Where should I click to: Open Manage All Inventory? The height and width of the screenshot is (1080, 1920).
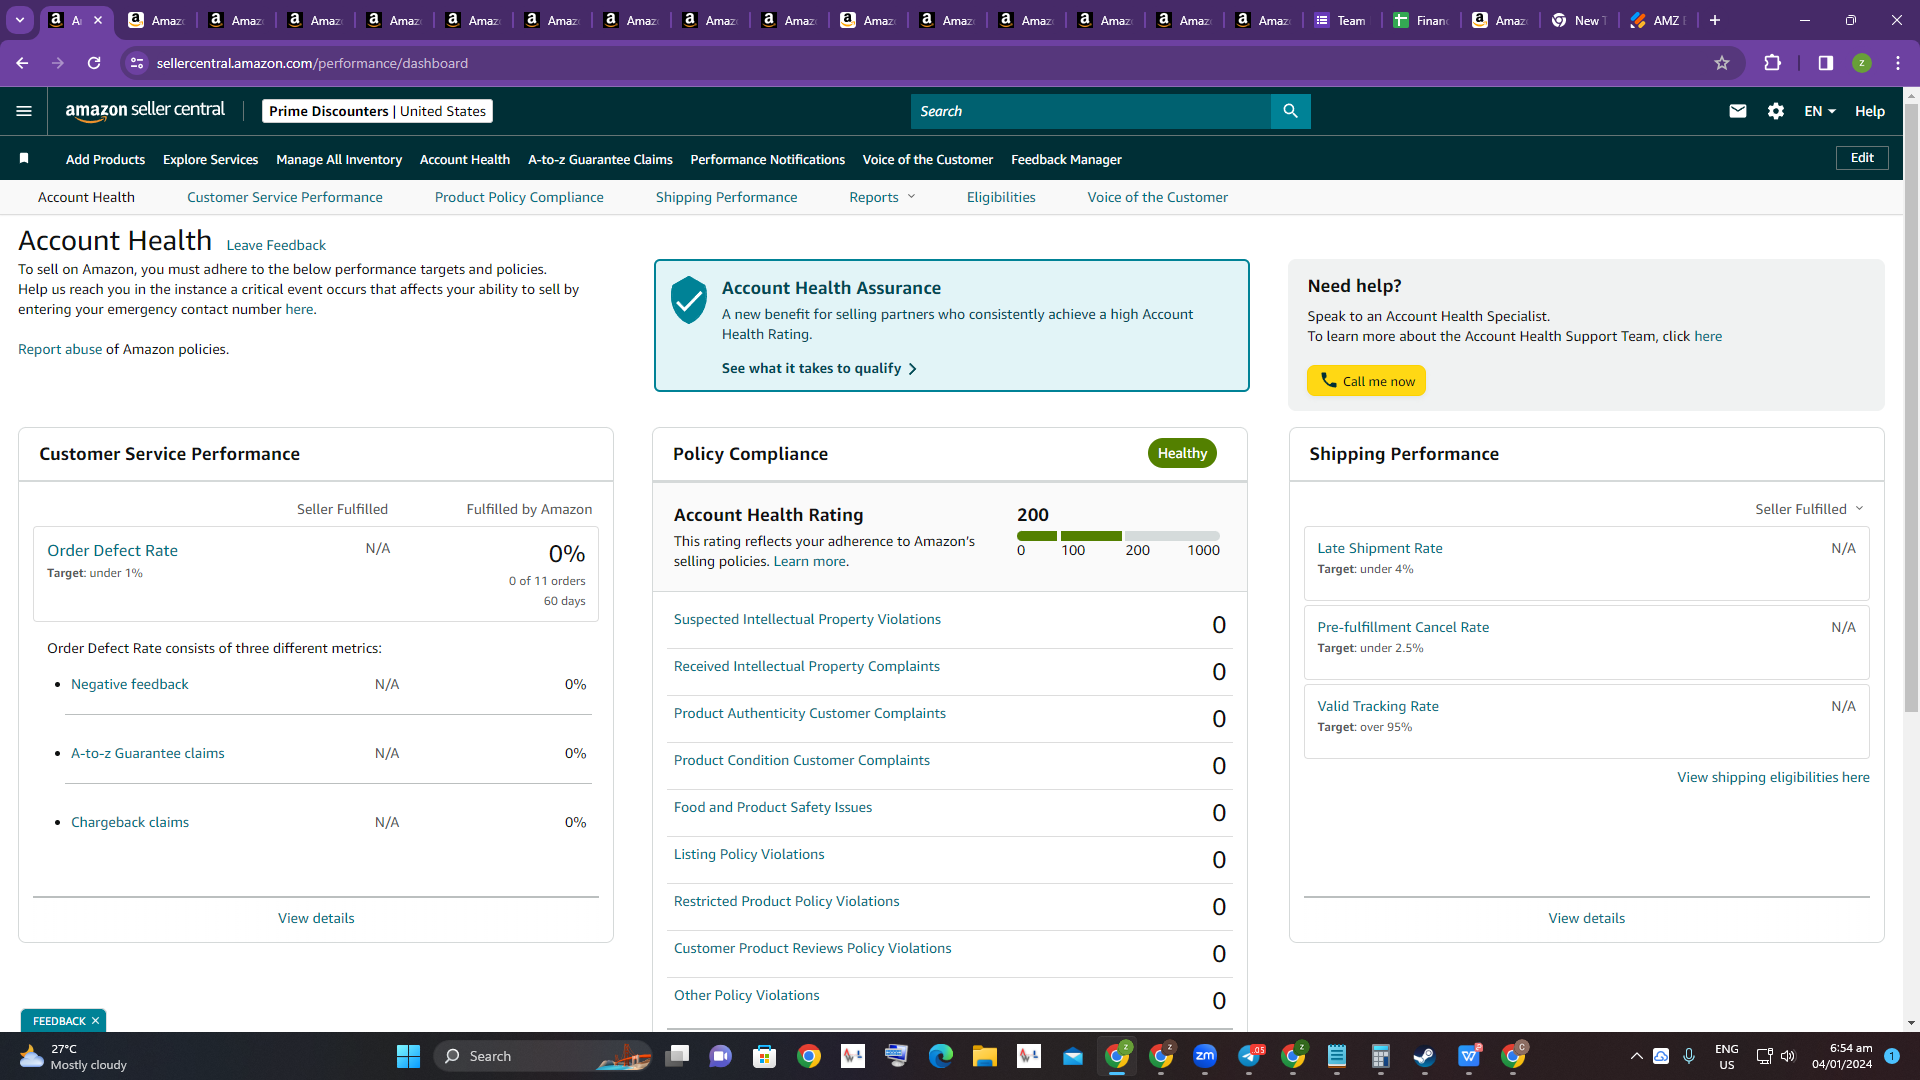tap(339, 159)
